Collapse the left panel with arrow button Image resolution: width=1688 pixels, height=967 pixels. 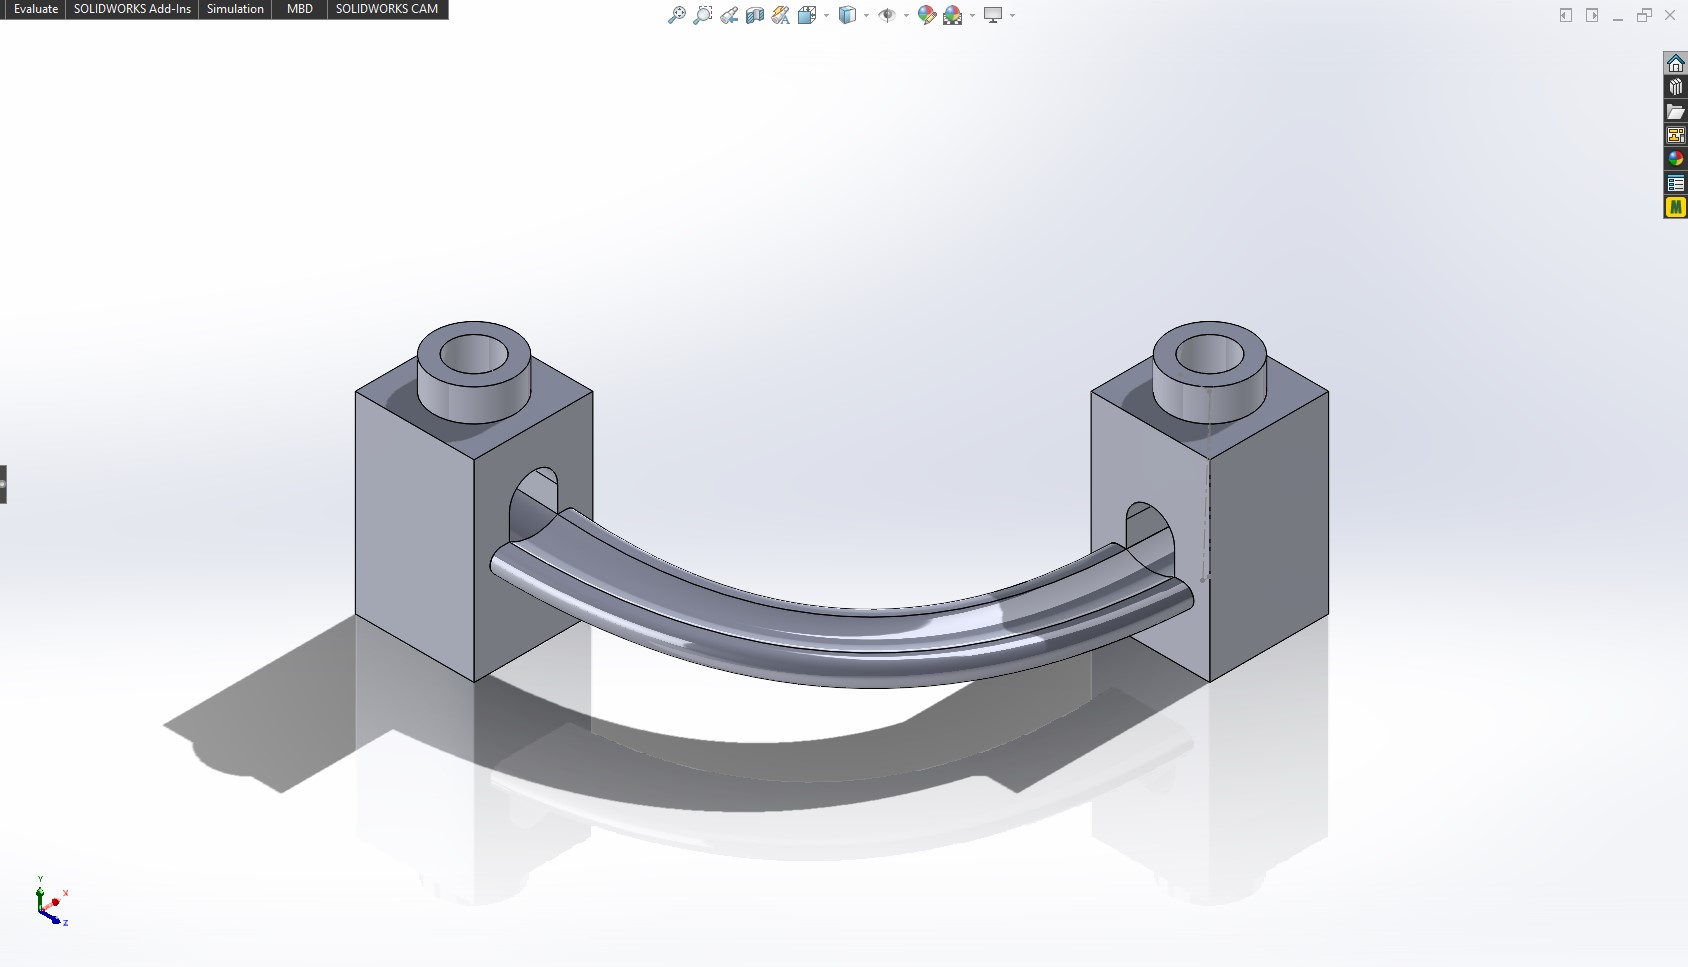1566,15
